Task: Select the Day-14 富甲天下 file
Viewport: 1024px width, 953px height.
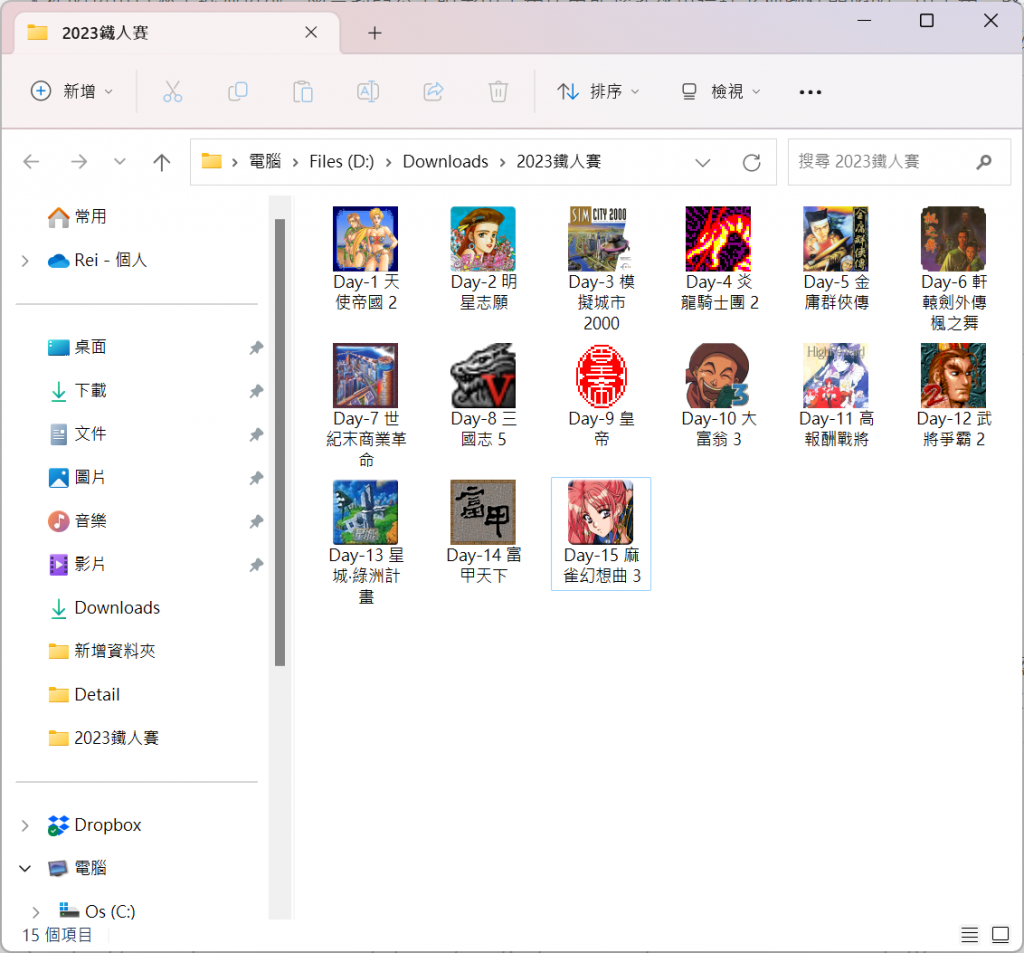Action: click(483, 533)
